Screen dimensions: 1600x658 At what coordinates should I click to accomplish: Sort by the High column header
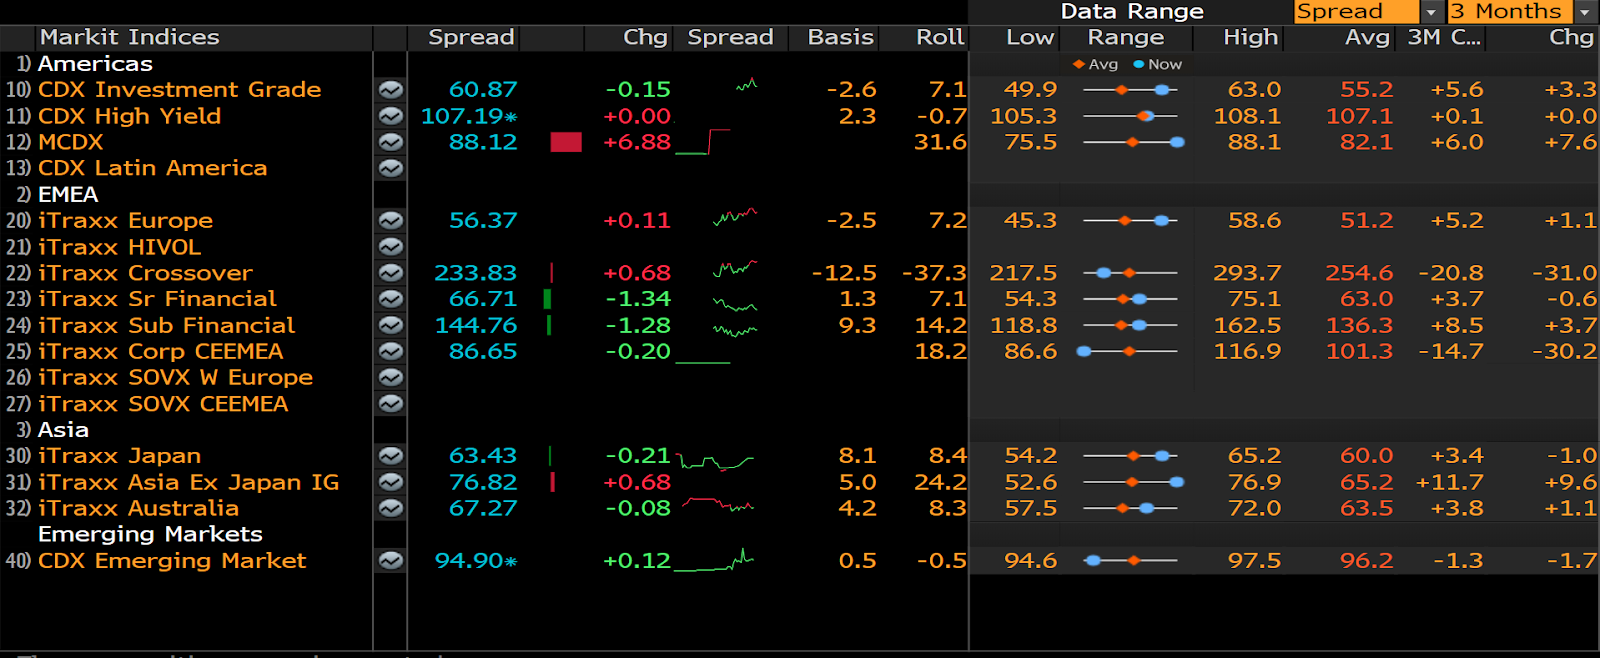(x=1250, y=38)
